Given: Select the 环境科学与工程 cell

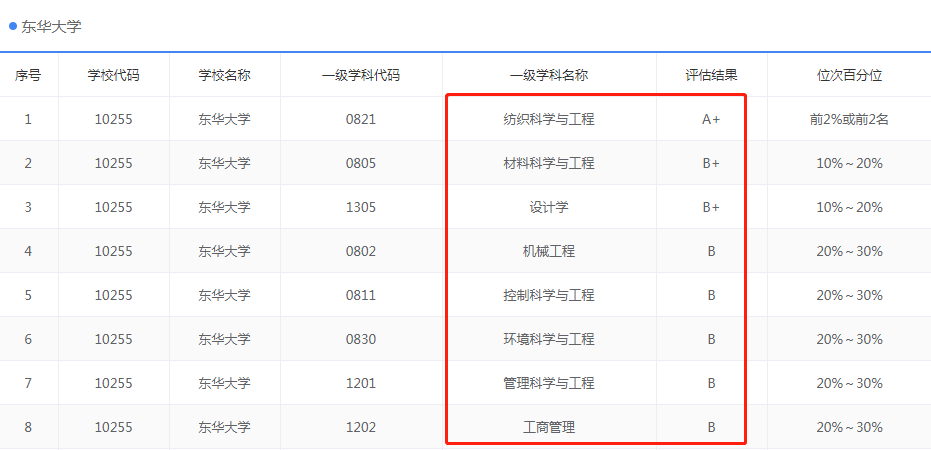Looking at the screenshot, I should click(549, 339).
